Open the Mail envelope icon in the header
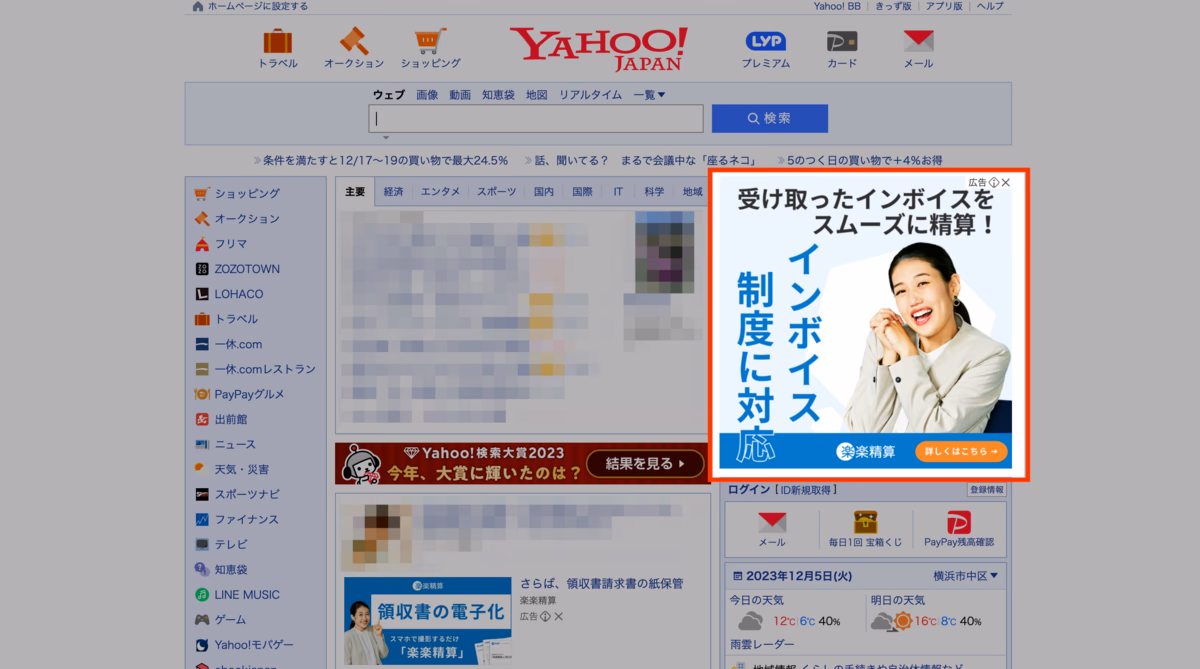This screenshot has width=1200, height=669. click(918, 41)
